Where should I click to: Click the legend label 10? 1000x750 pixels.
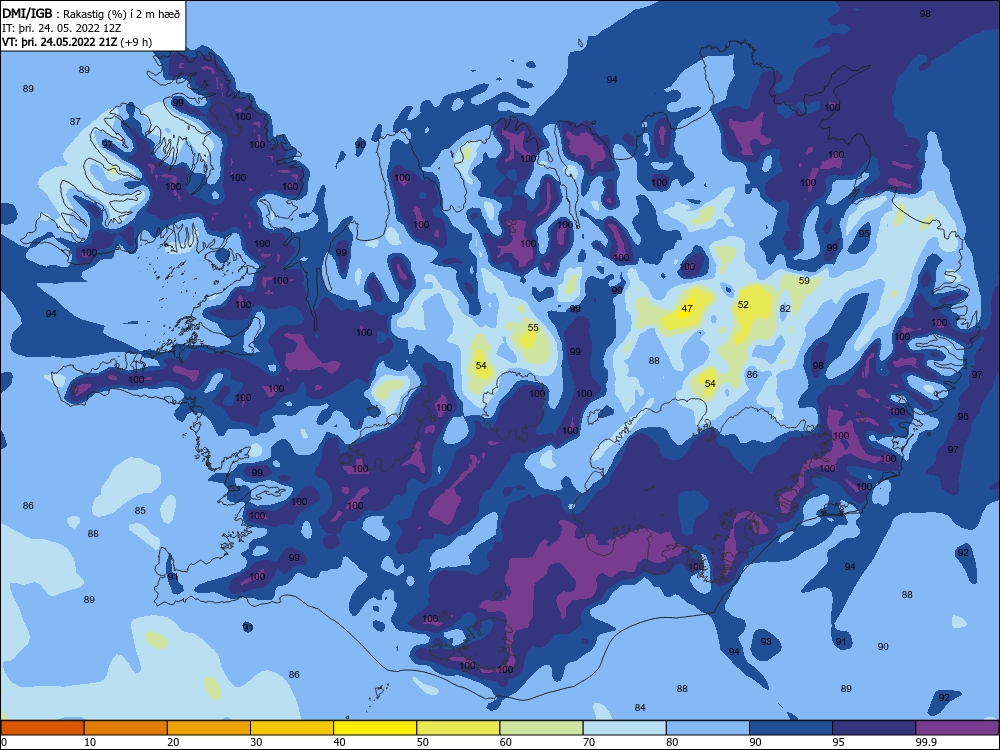(90, 742)
